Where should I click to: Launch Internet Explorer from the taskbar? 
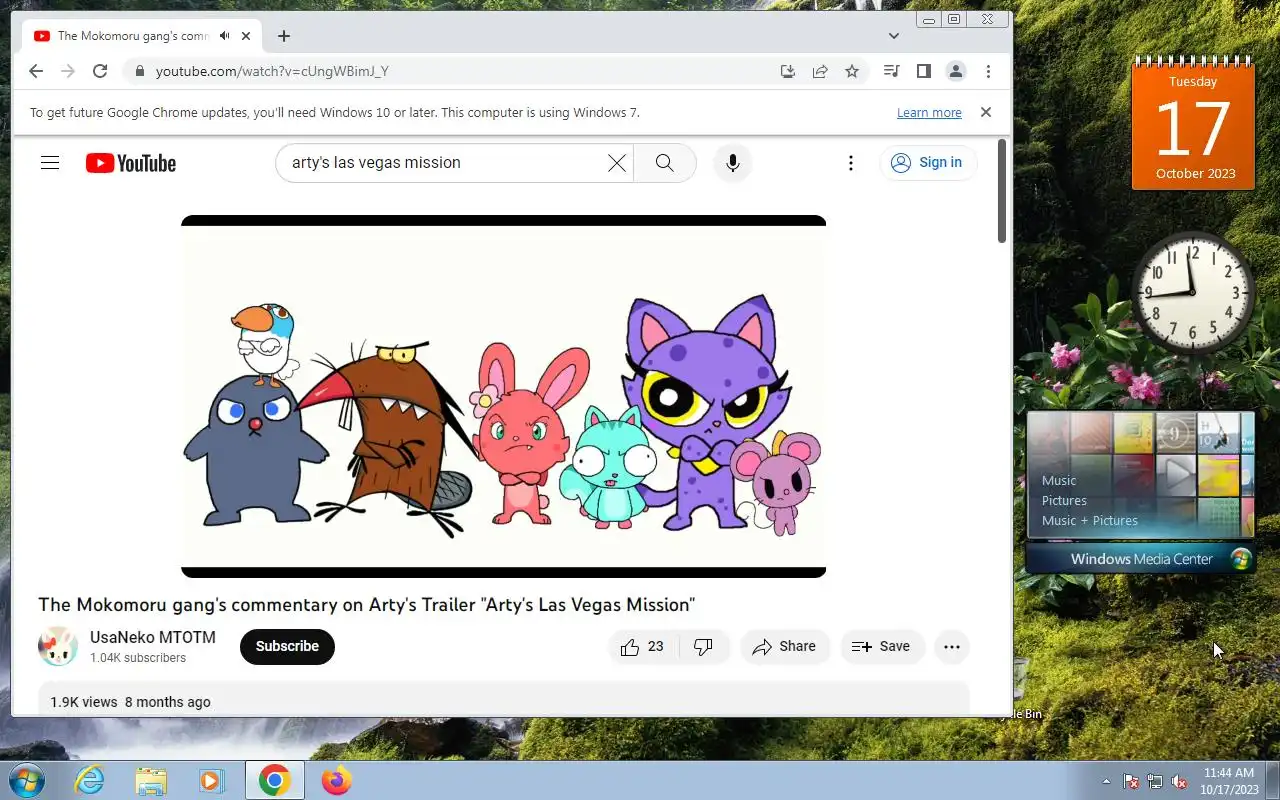89,780
